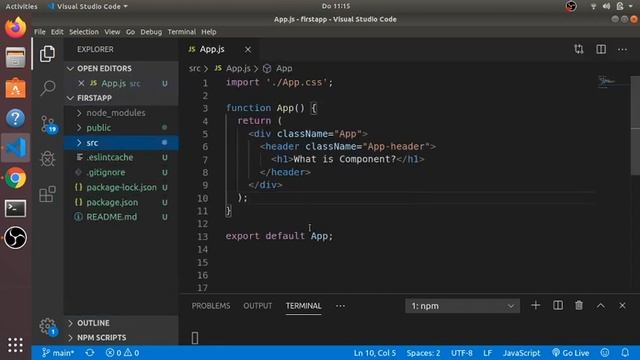Image resolution: width=640 pixels, height=360 pixels.
Task: Open the View menu
Action: (x=112, y=32)
